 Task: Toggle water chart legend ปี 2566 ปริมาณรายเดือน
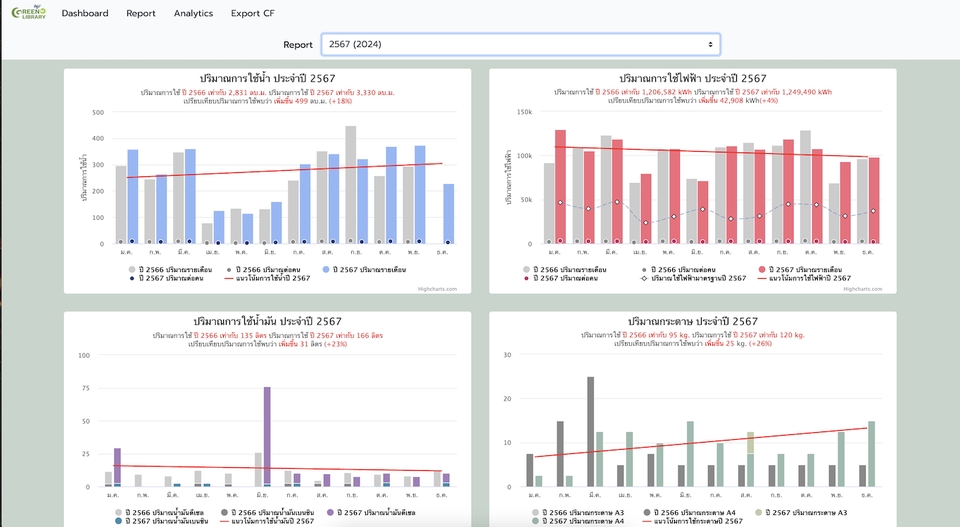170,269
